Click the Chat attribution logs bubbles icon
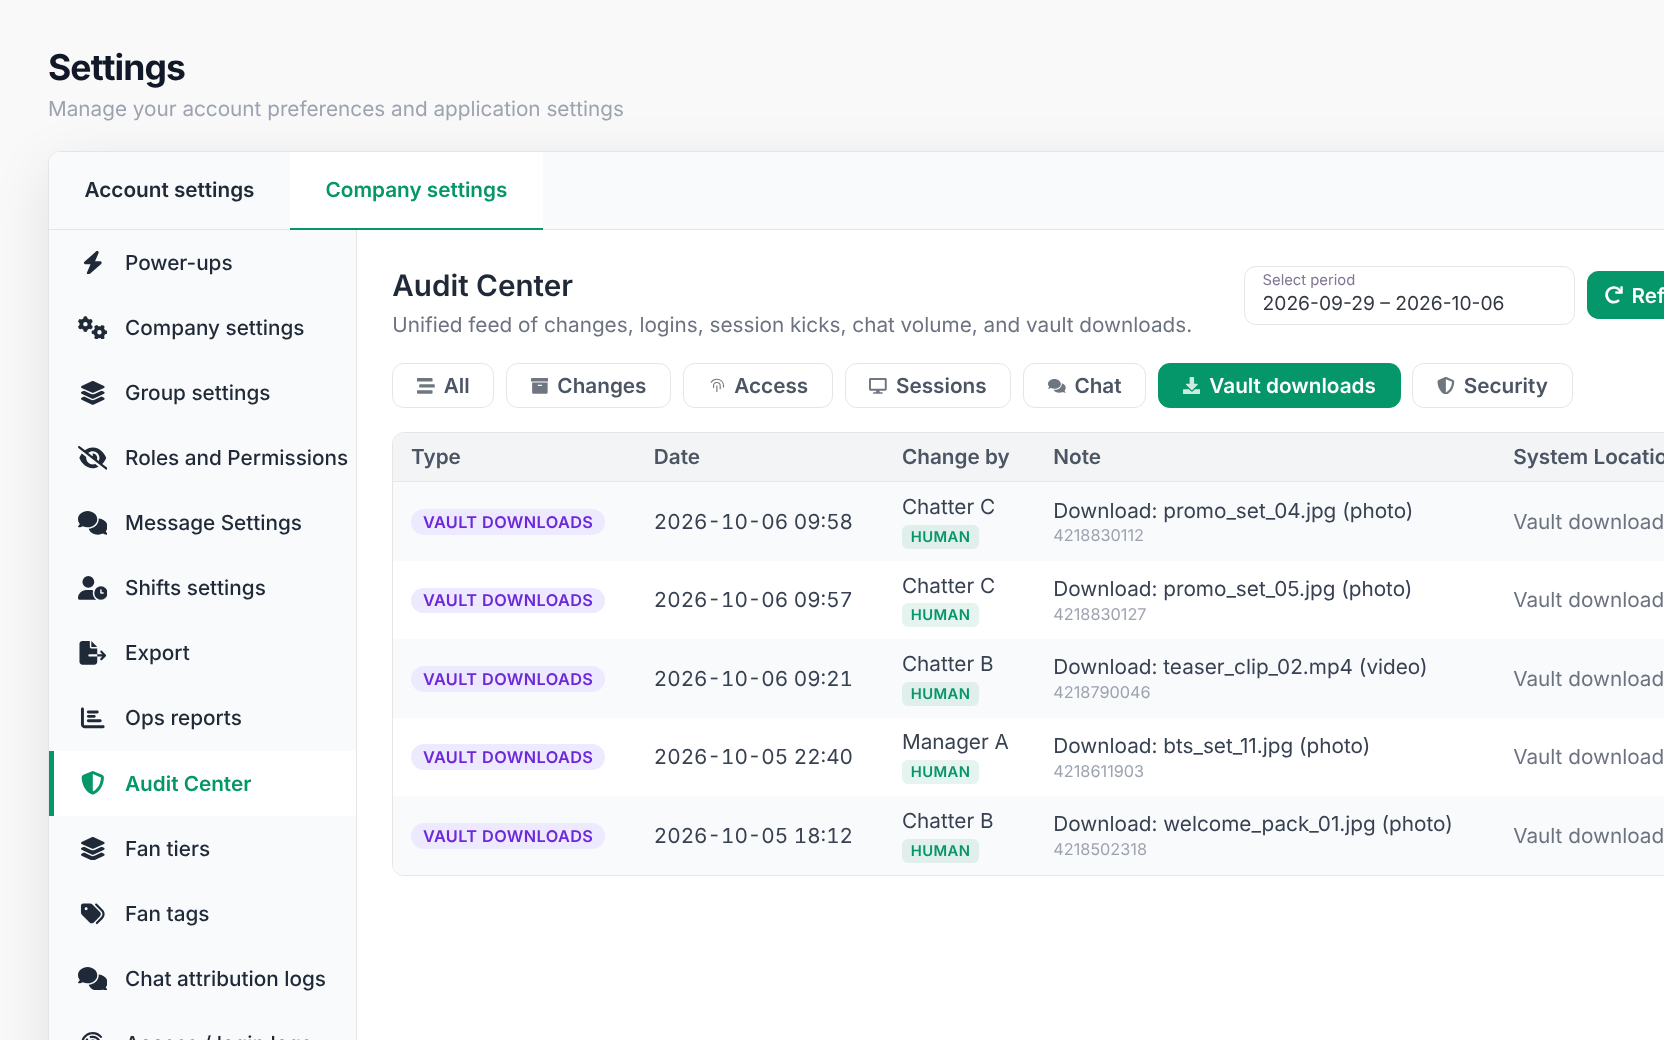Screen dimensions: 1664x1040 click(93, 979)
